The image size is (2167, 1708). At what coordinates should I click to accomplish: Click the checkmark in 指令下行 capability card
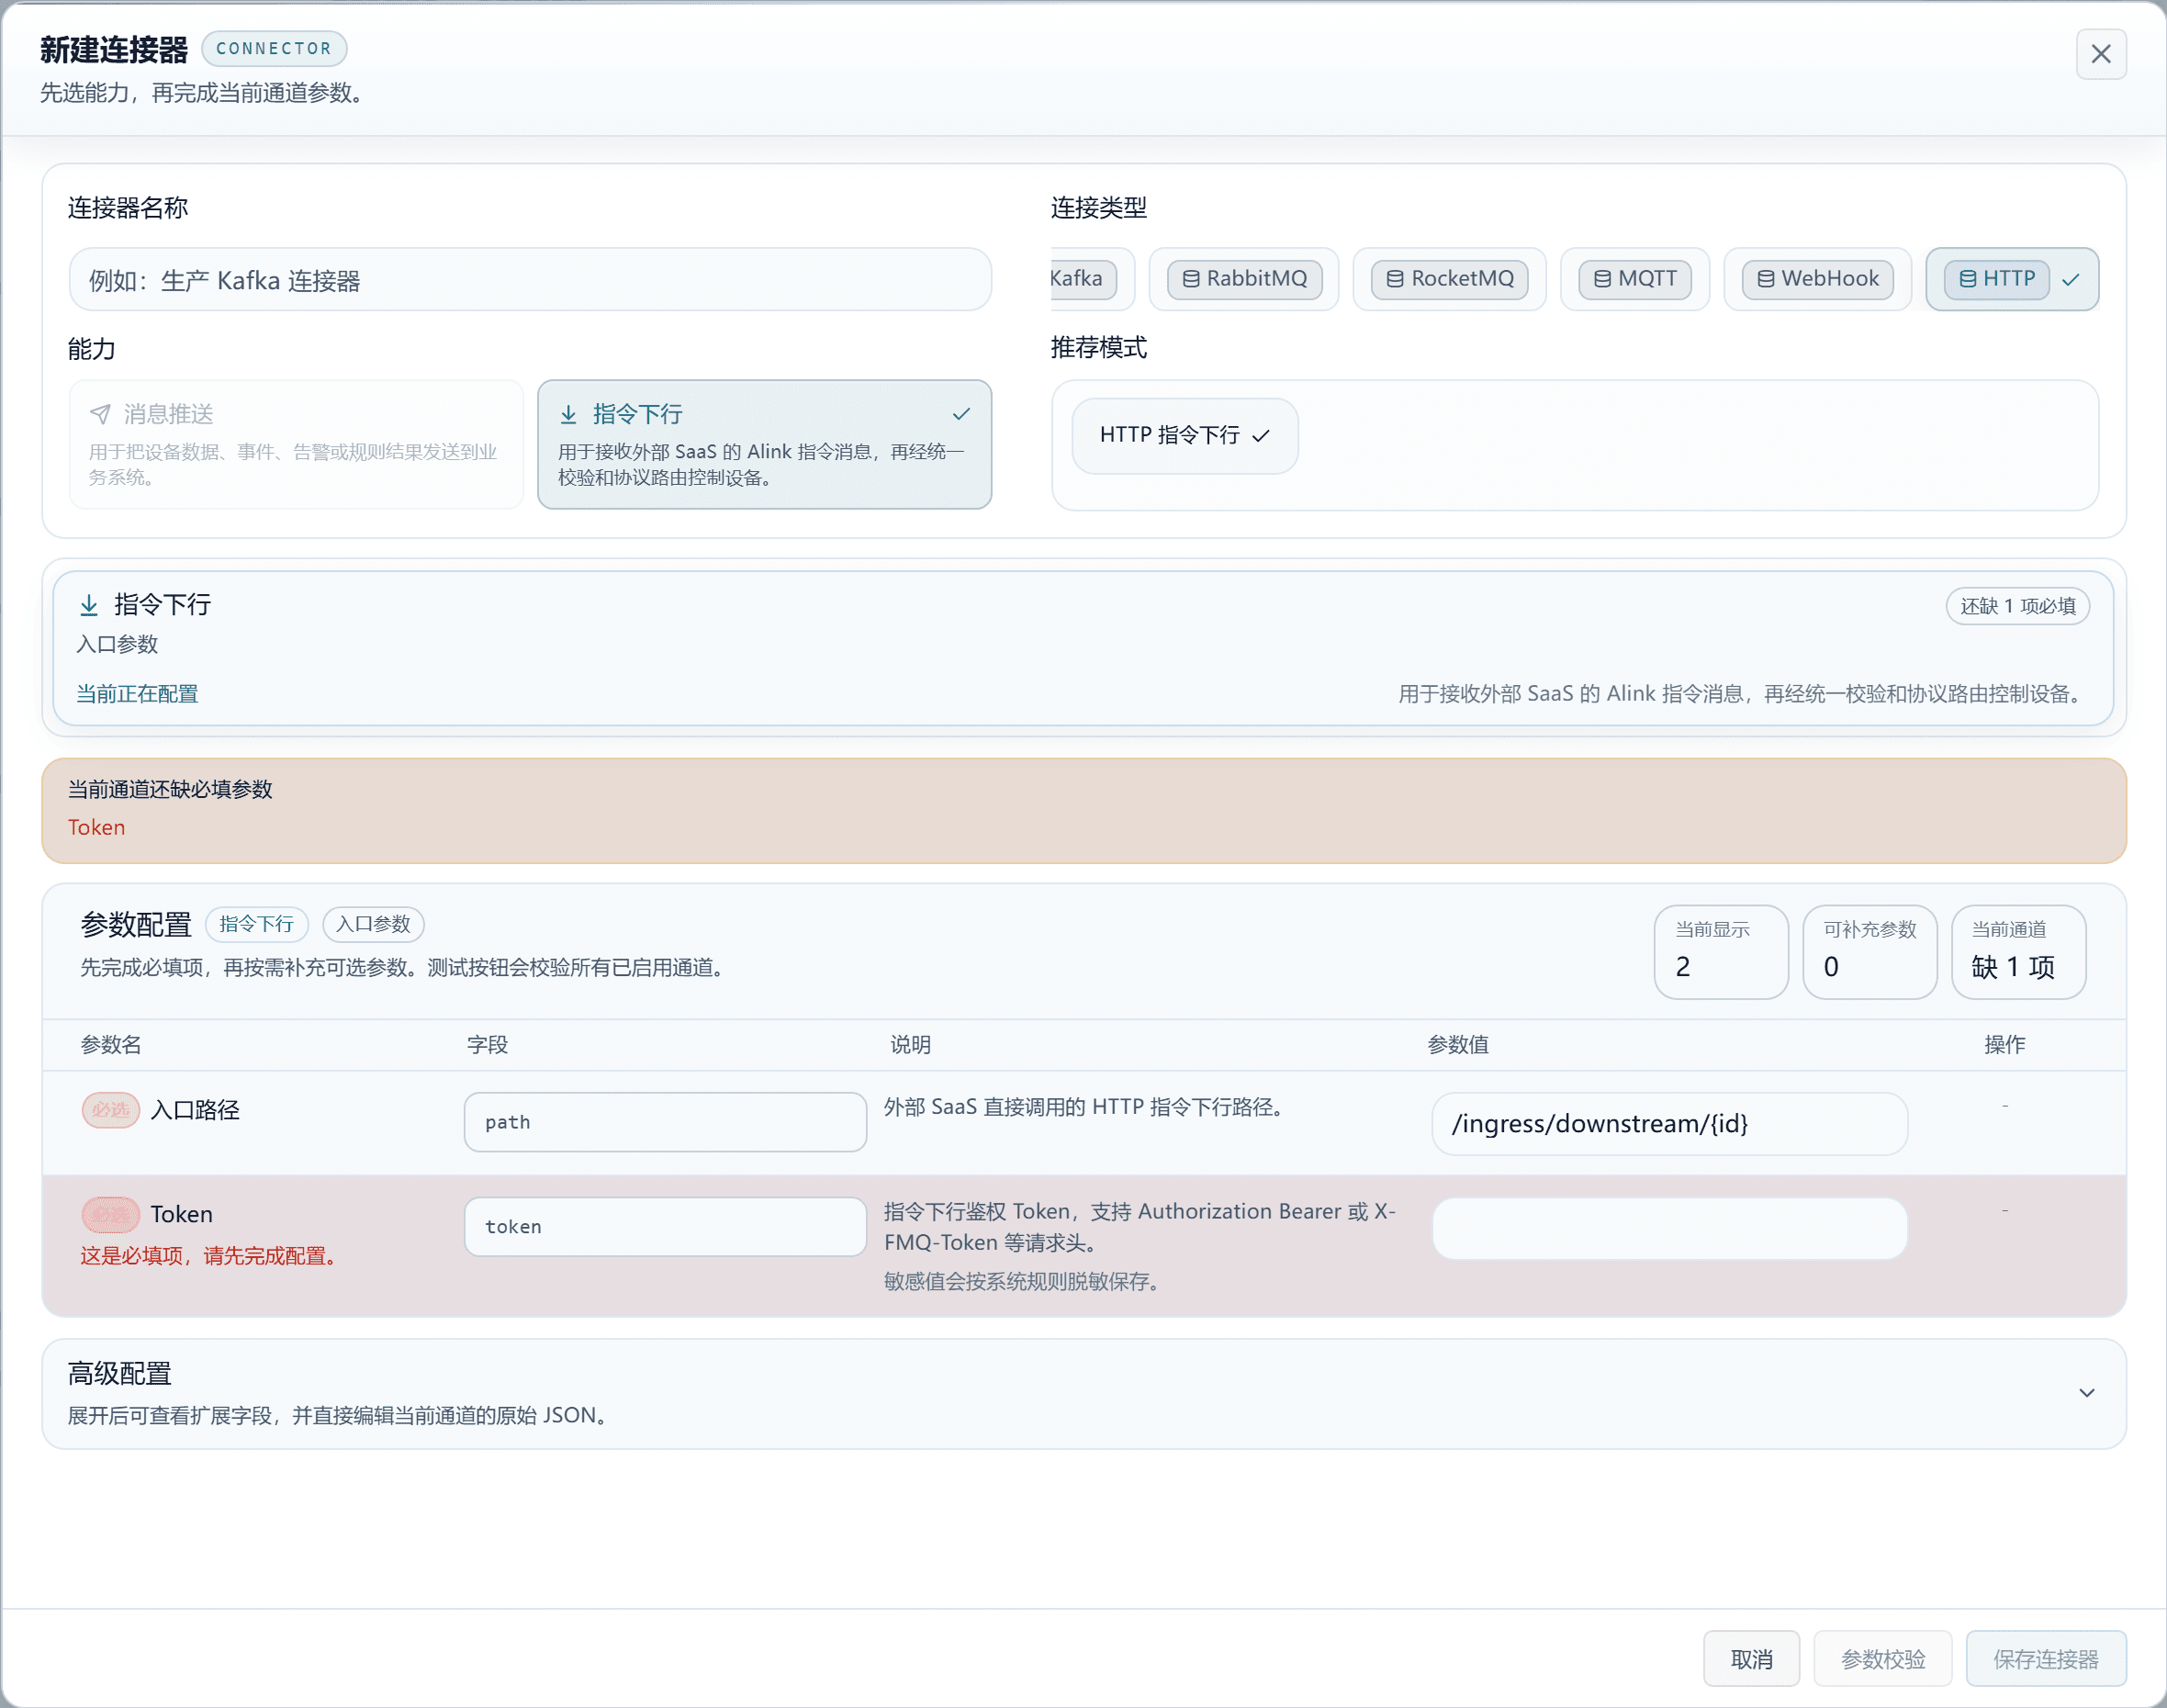[961, 414]
